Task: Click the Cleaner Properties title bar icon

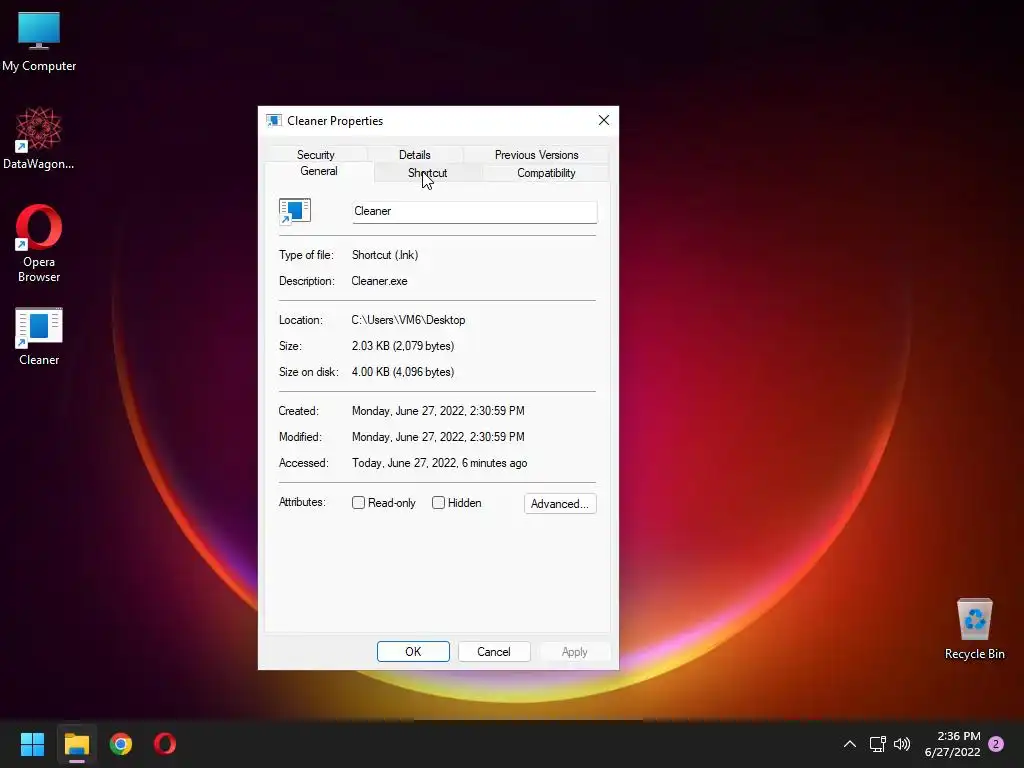Action: [x=274, y=121]
